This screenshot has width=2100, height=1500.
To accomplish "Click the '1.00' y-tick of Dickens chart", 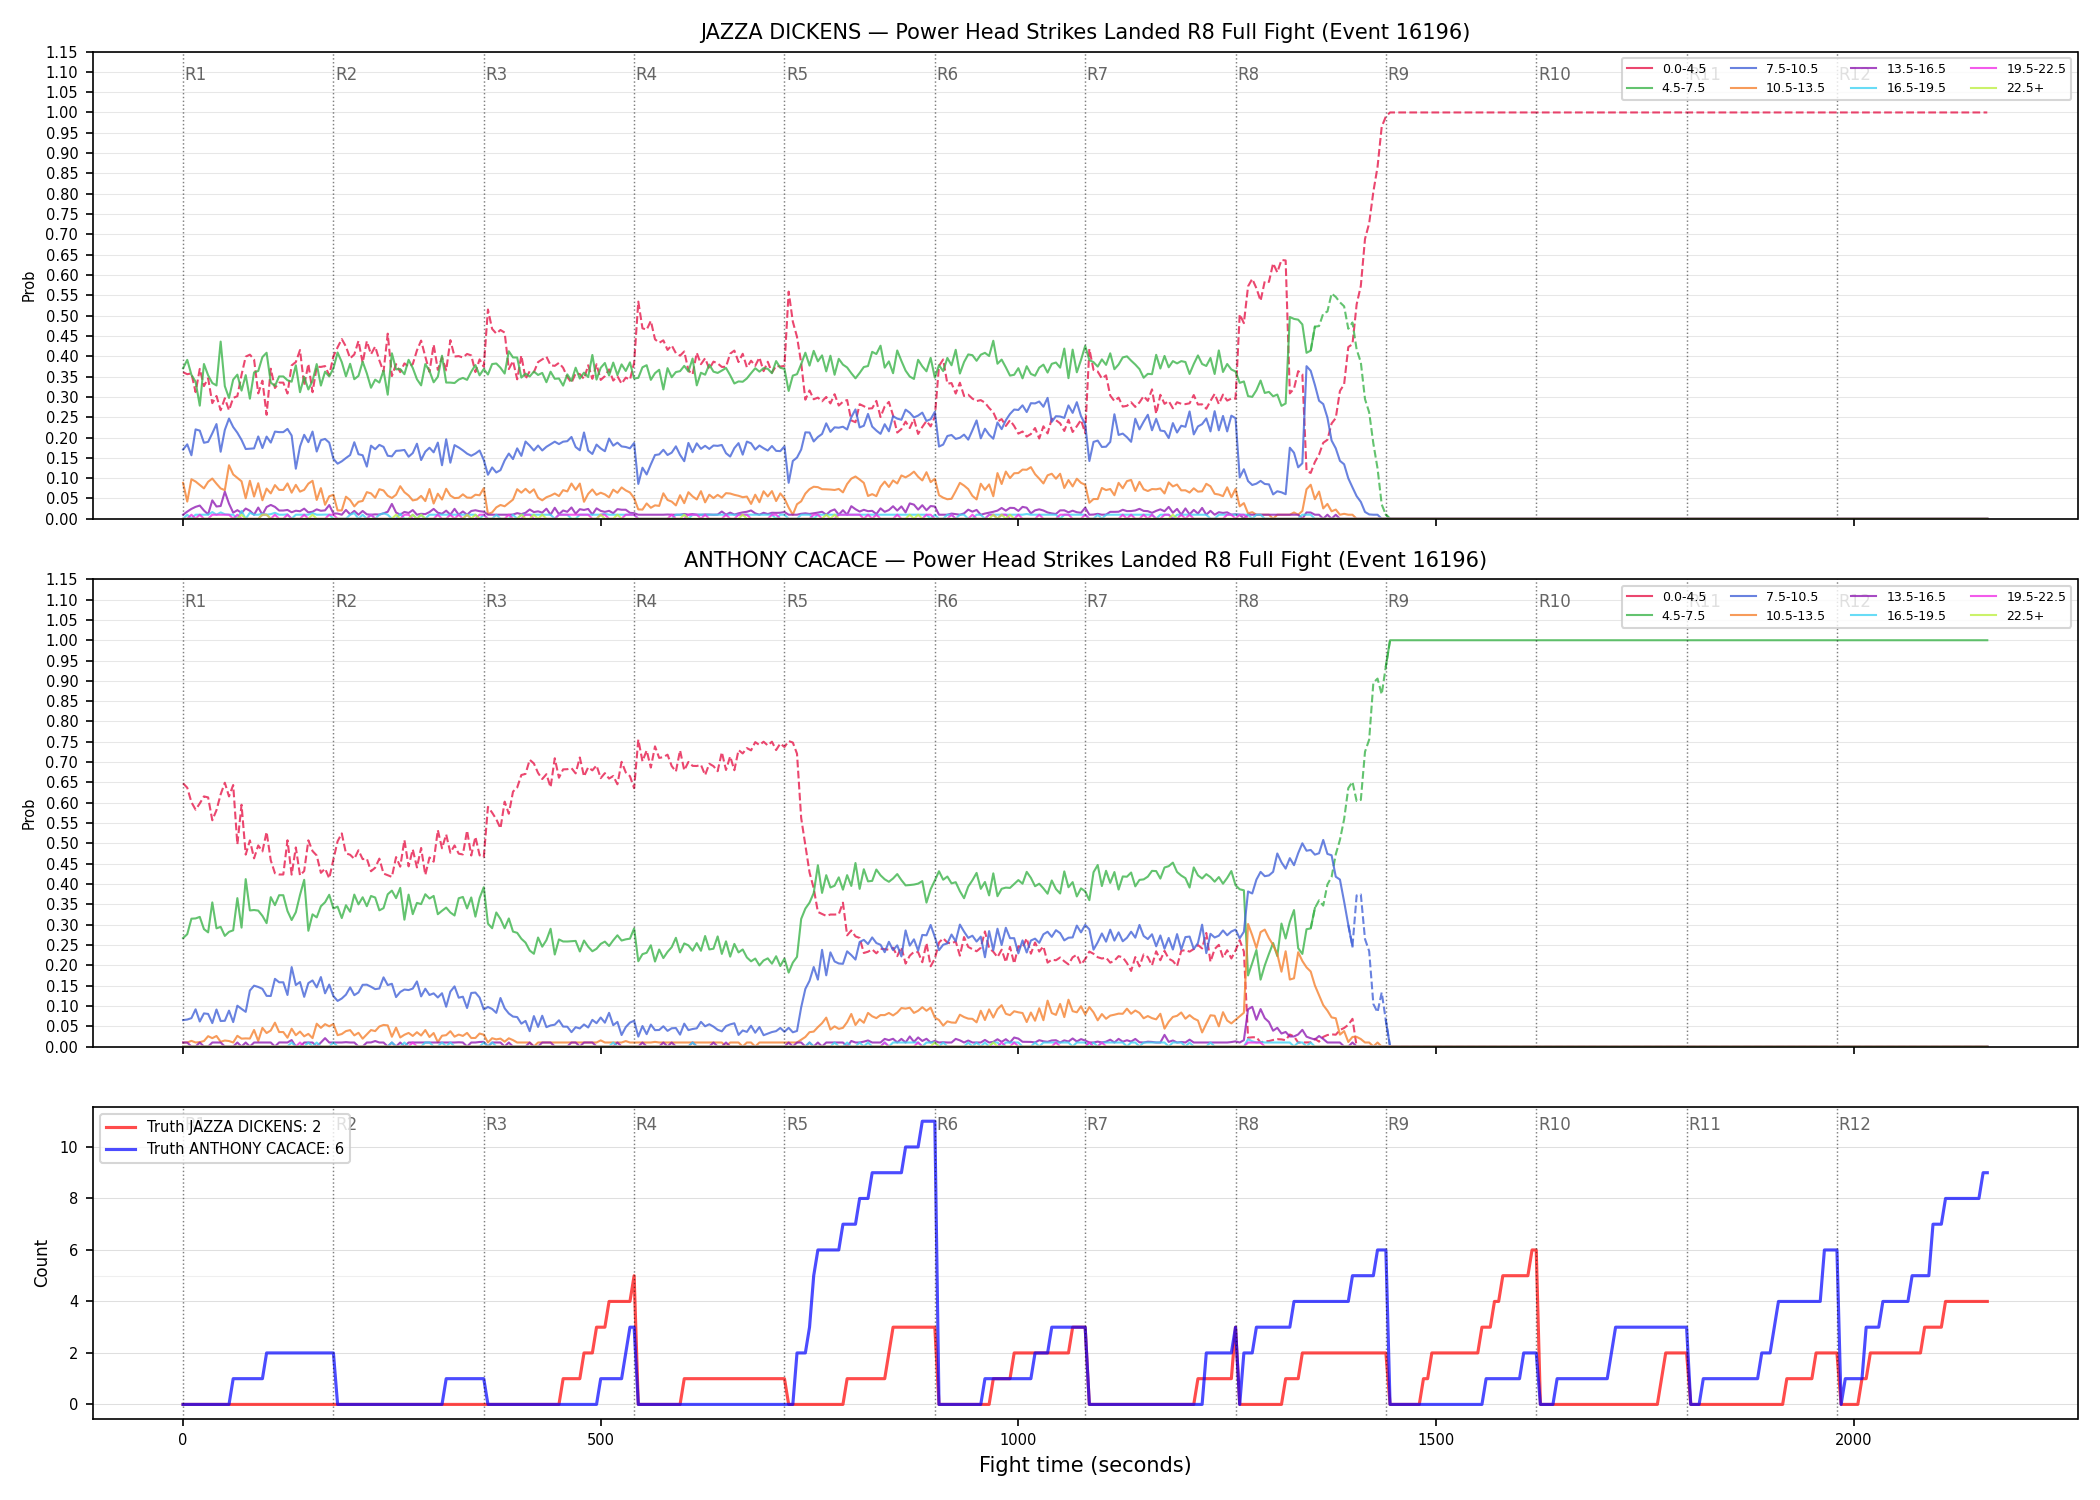I will coord(62,113).
